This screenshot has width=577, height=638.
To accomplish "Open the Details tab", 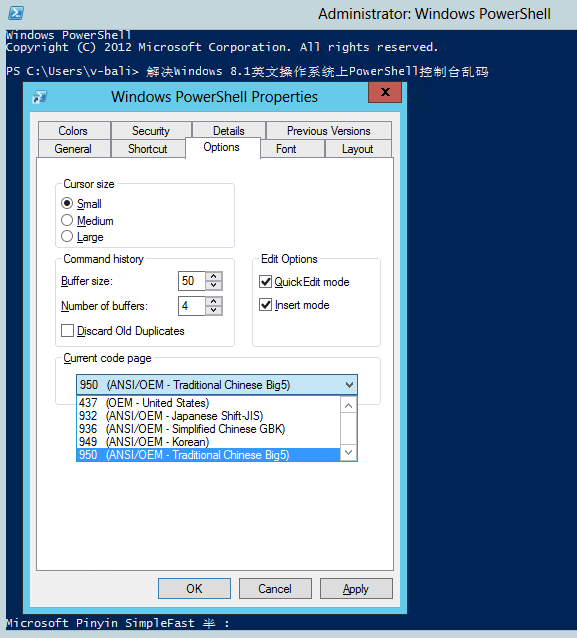I will pyautogui.click(x=229, y=131).
